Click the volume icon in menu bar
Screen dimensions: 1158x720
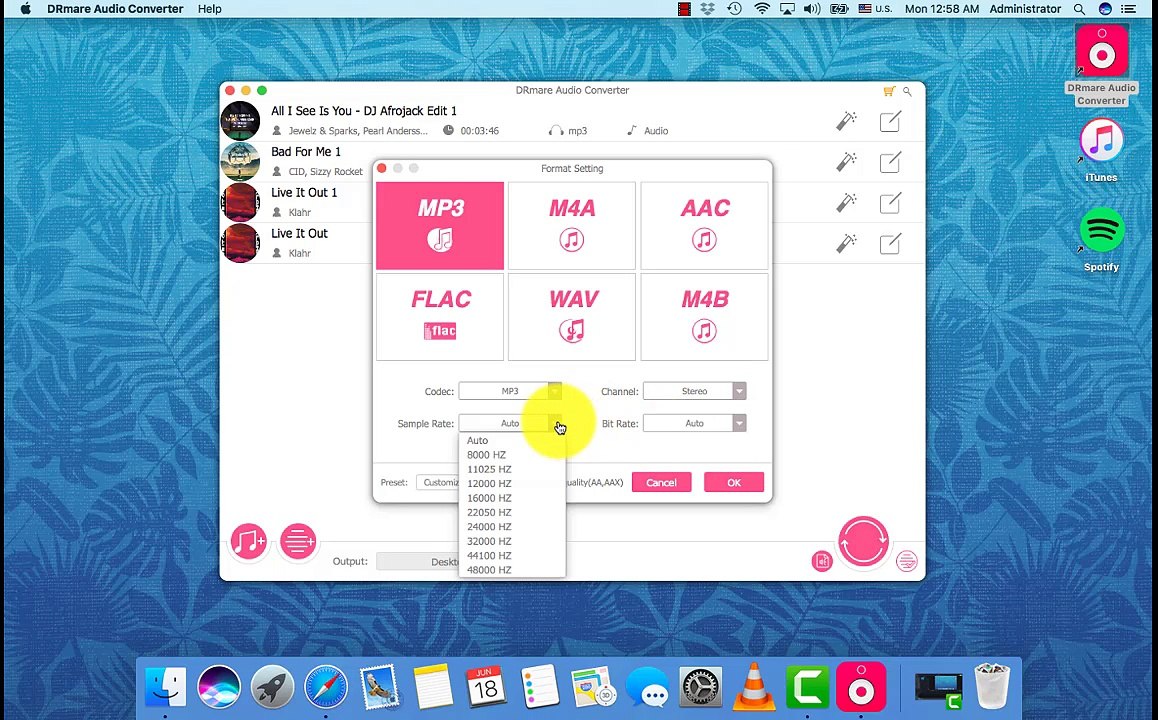tap(812, 9)
